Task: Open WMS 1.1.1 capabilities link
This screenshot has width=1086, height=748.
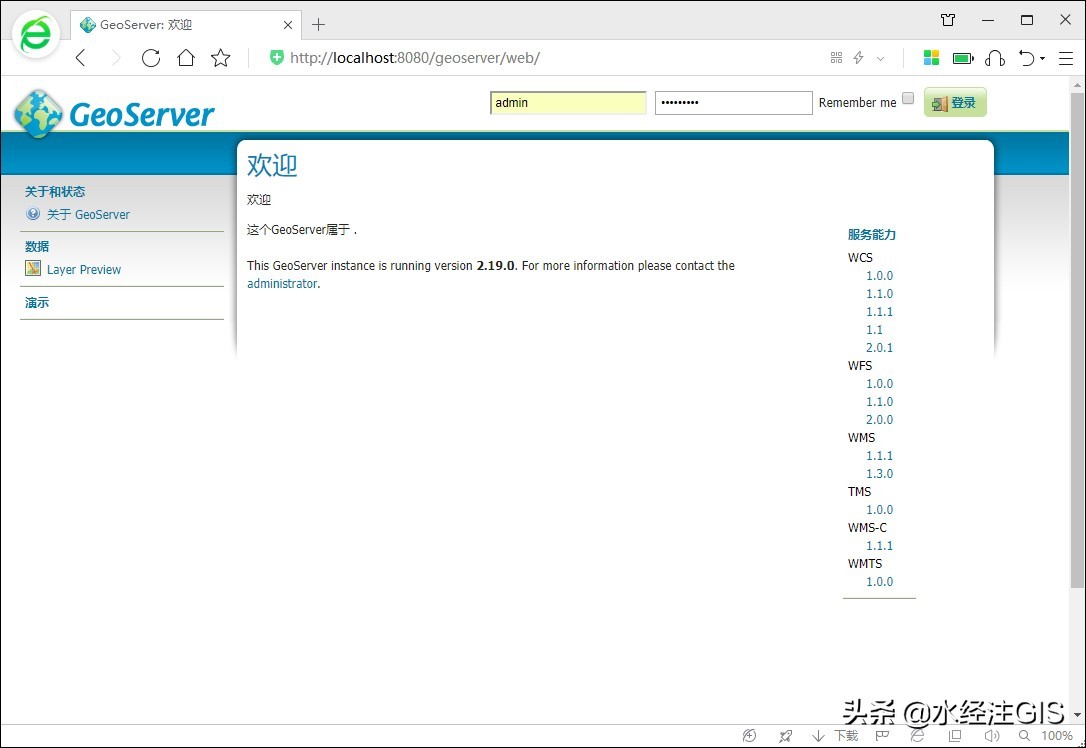Action: (880, 456)
